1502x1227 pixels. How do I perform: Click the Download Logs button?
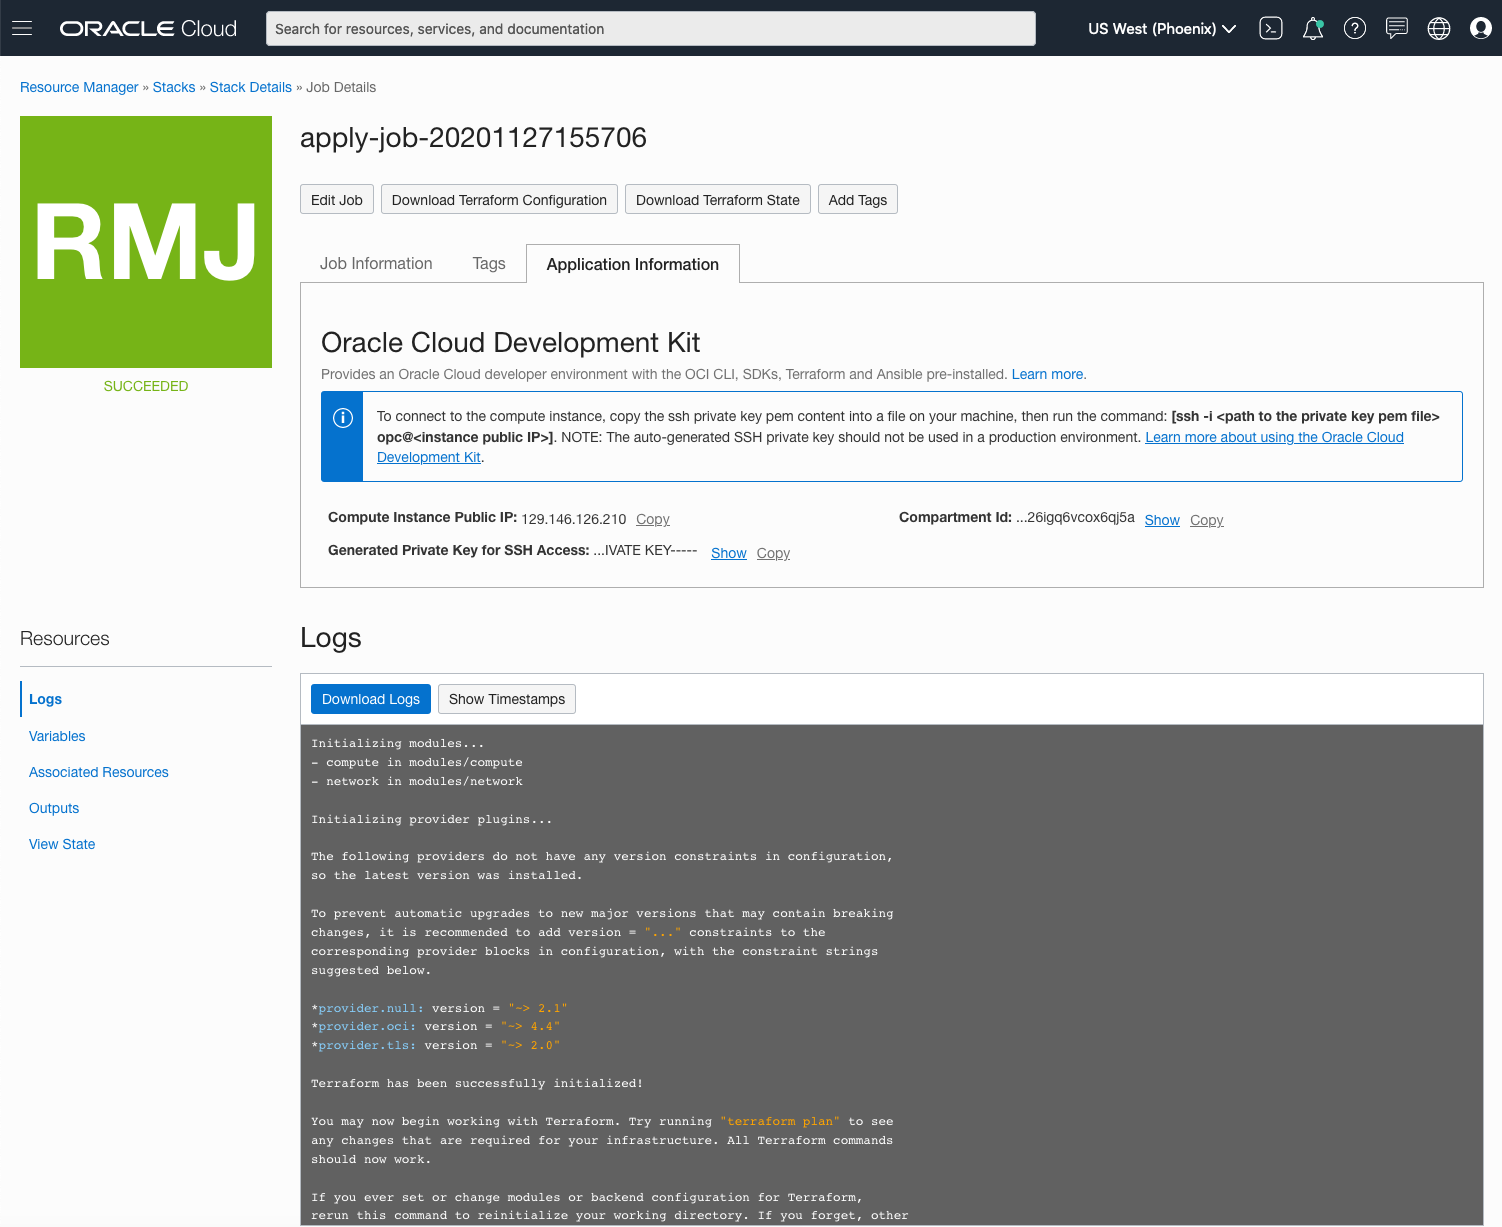click(371, 699)
